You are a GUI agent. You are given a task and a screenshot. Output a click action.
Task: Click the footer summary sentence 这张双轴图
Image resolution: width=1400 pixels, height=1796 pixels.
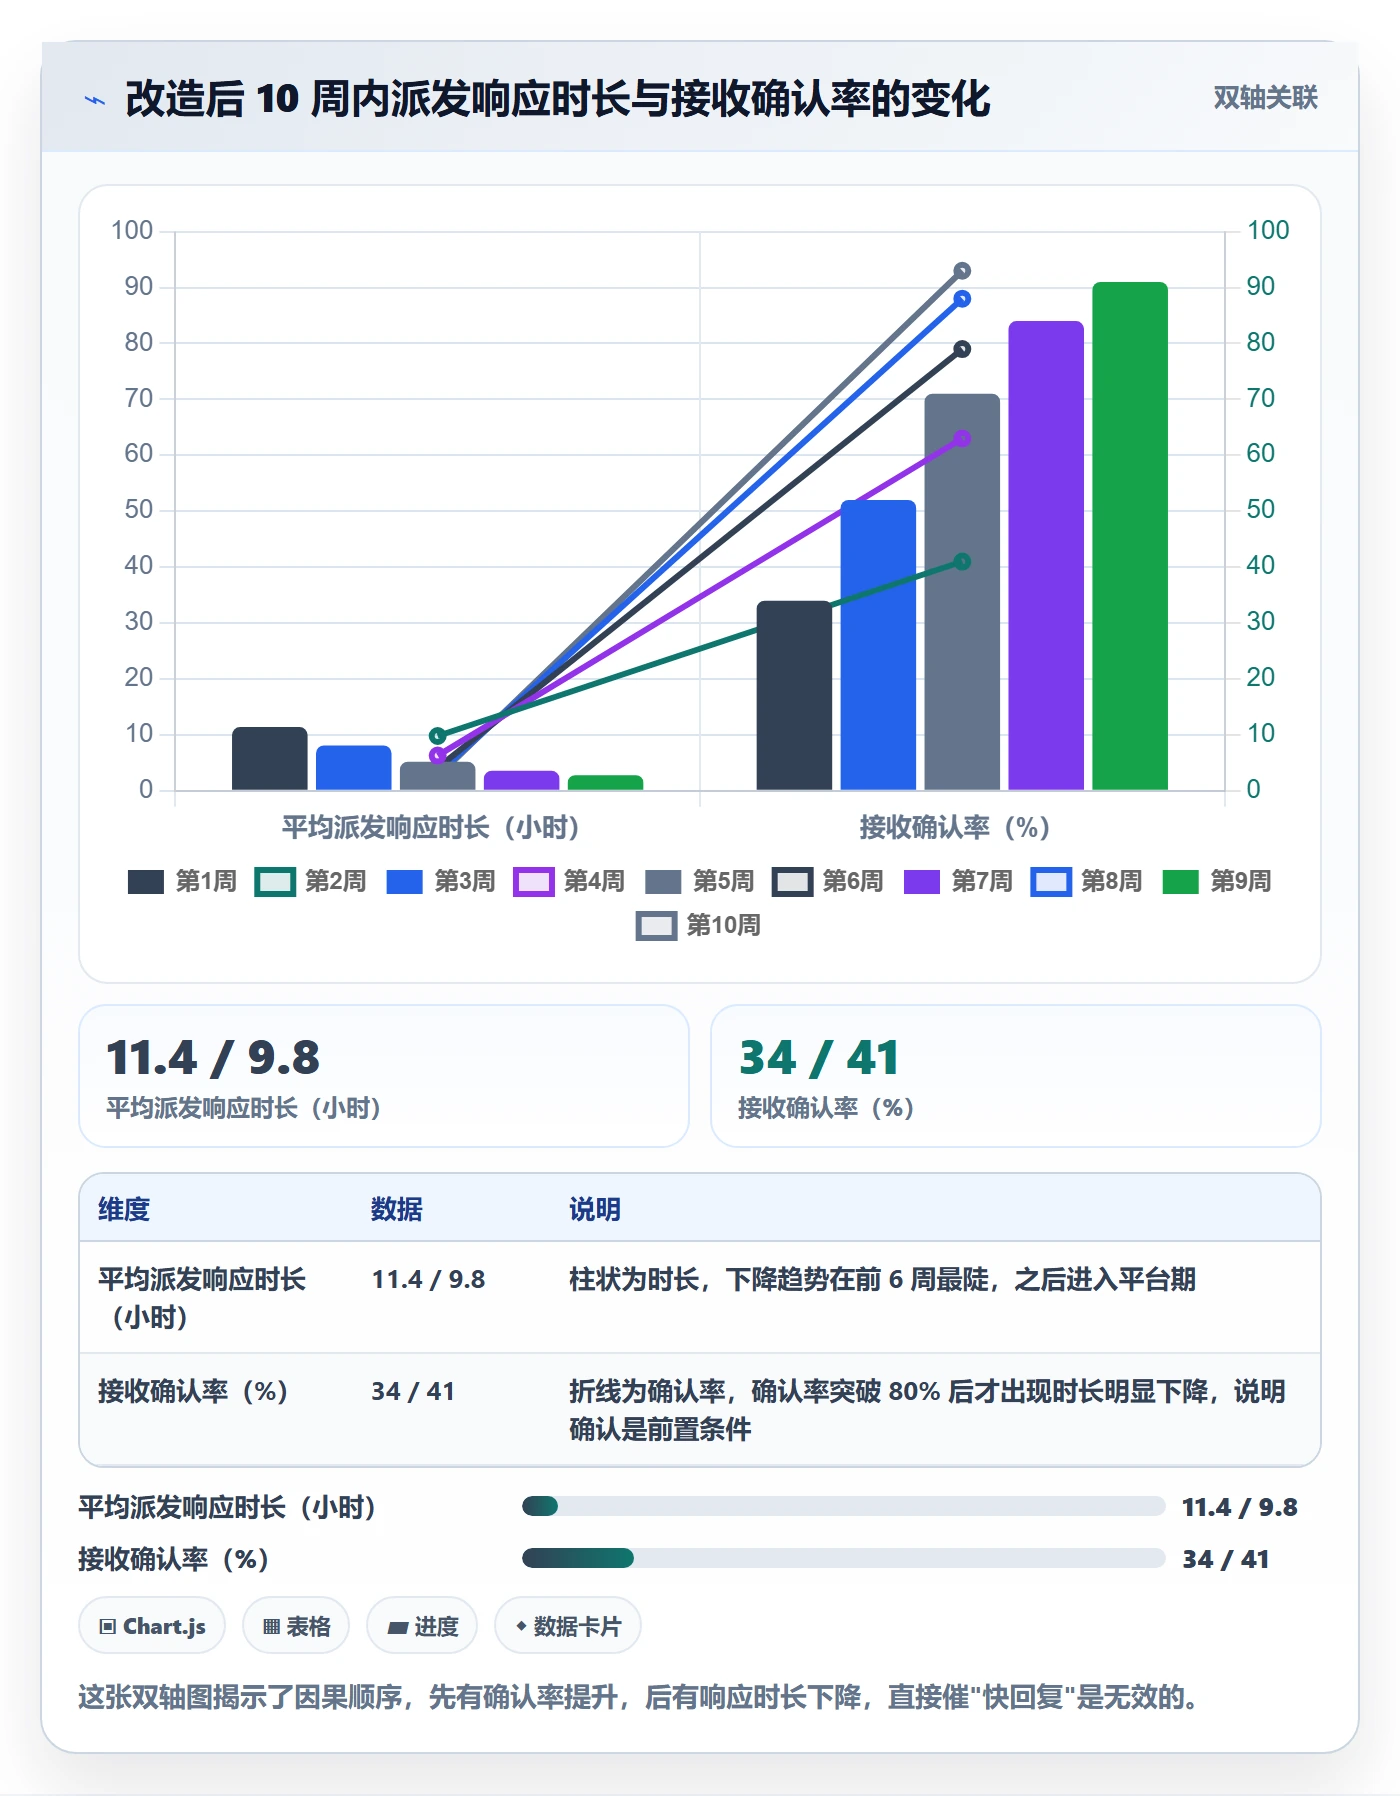click(639, 1697)
